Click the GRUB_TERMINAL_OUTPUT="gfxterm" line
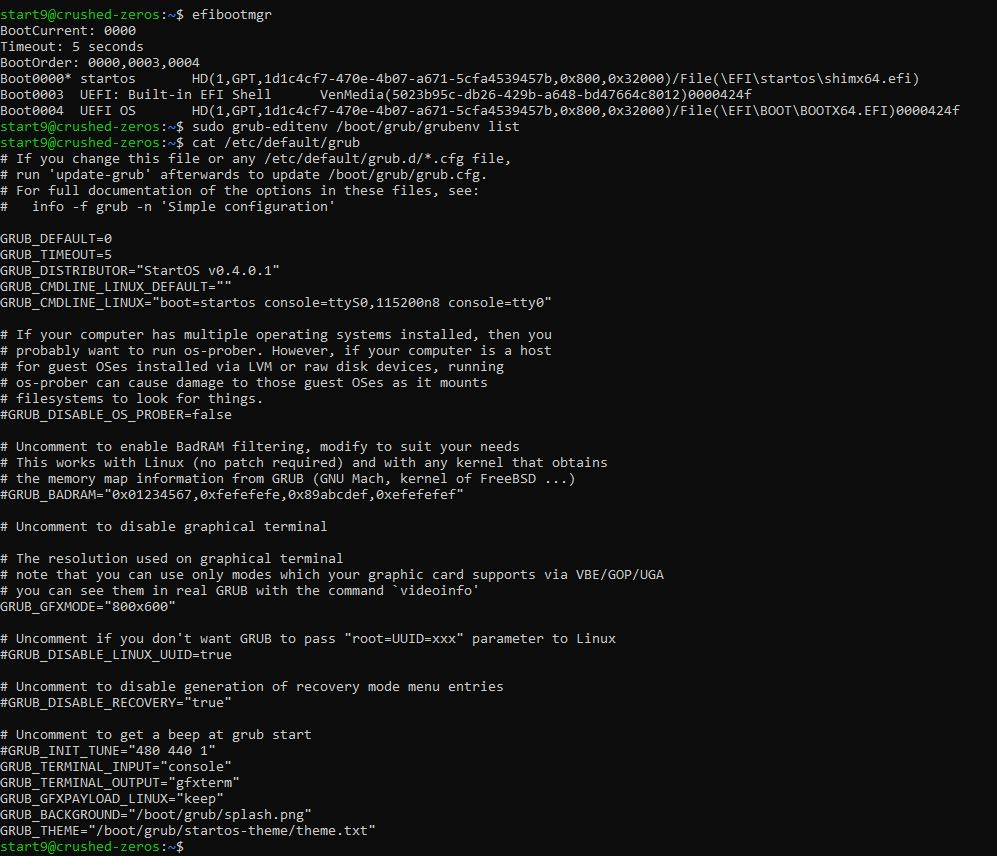Image resolution: width=997 pixels, height=856 pixels. tap(120, 782)
